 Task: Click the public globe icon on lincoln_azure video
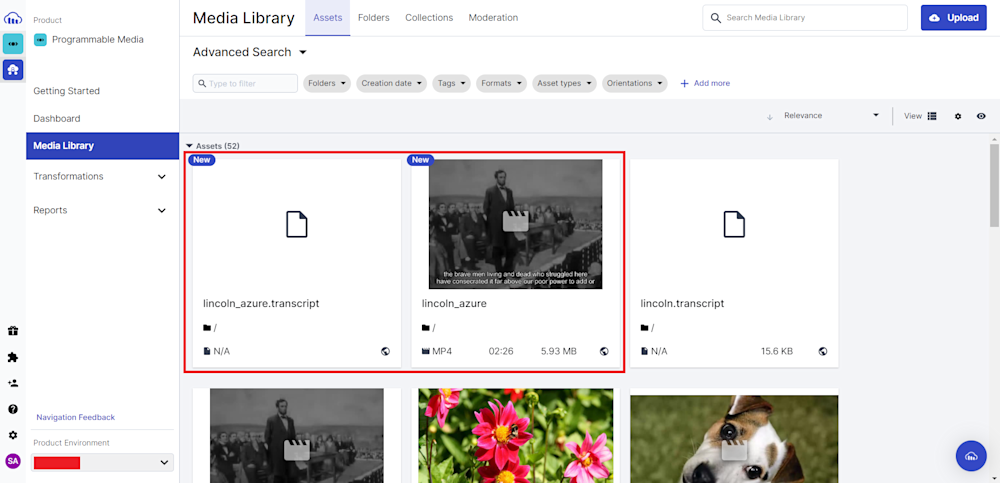[604, 351]
